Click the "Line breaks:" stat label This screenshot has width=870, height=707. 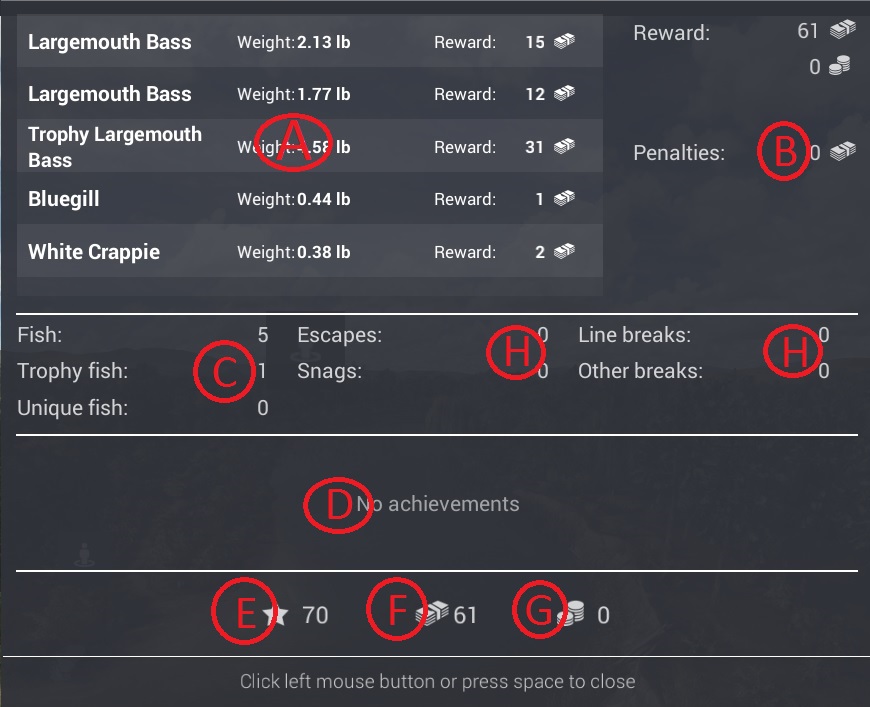pos(634,335)
